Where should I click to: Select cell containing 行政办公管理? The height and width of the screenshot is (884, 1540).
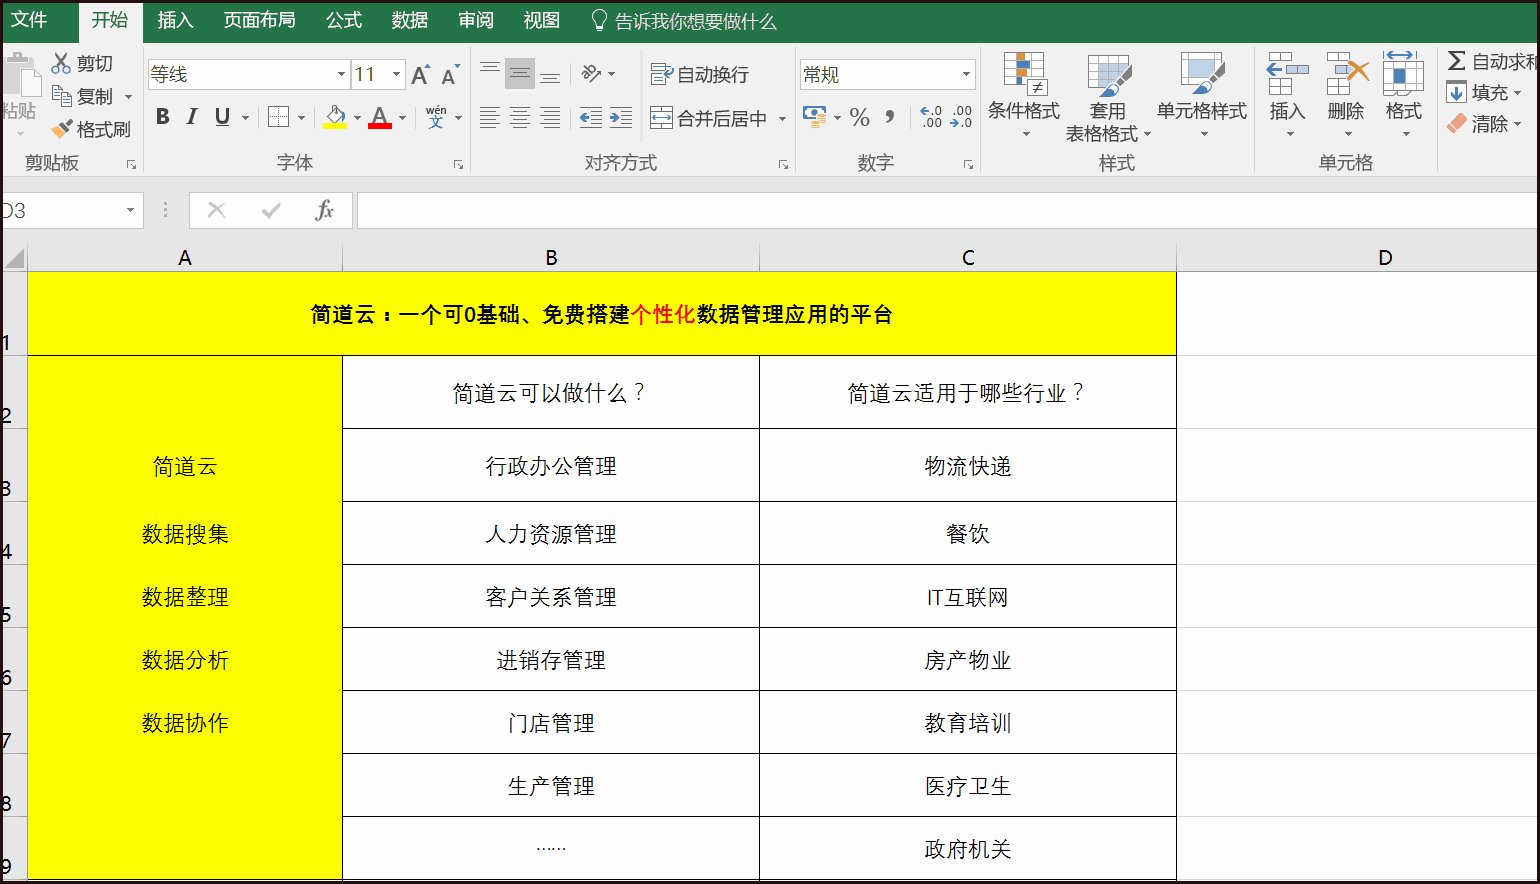coord(551,466)
